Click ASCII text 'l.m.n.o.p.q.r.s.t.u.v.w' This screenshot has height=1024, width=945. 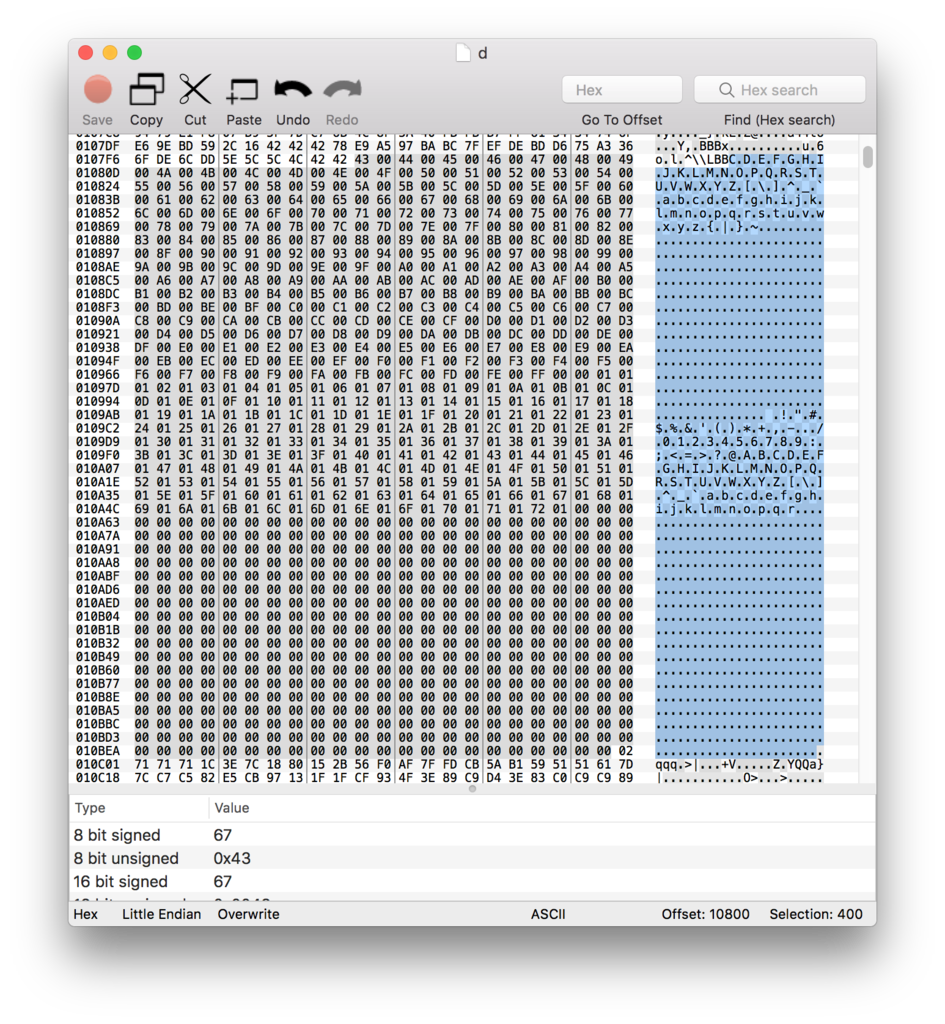coord(739,214)
